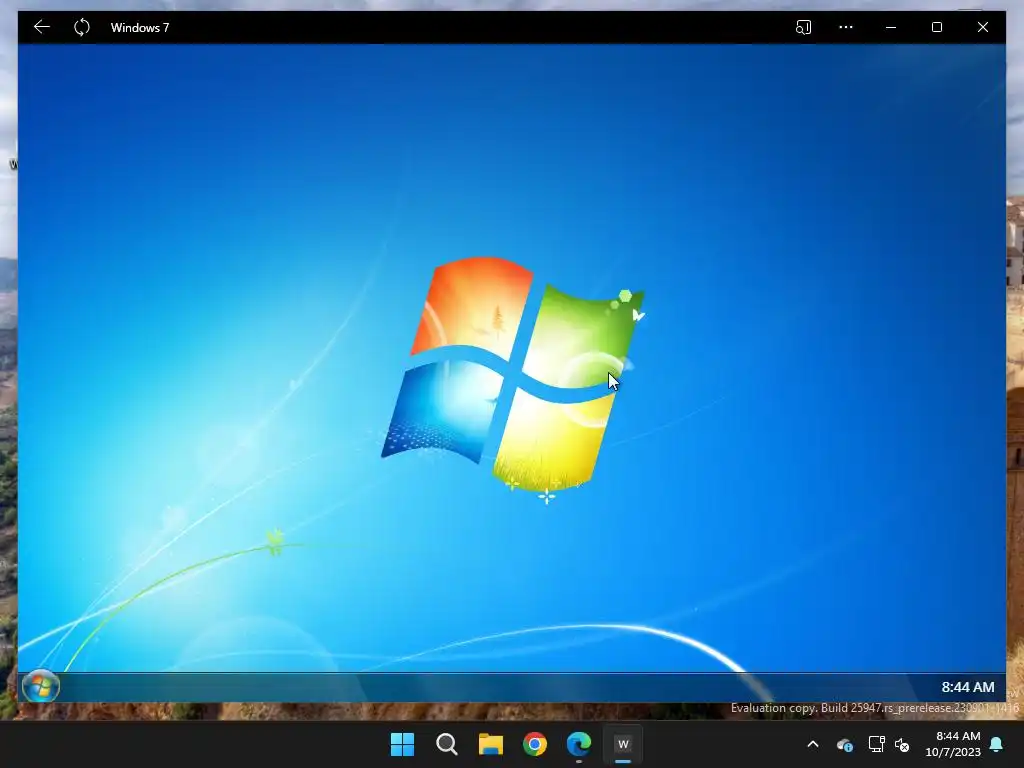The height and width of the screenshot is (768, 1024).
Task: Open the Windows 7 Start orb
Action: 40,686
